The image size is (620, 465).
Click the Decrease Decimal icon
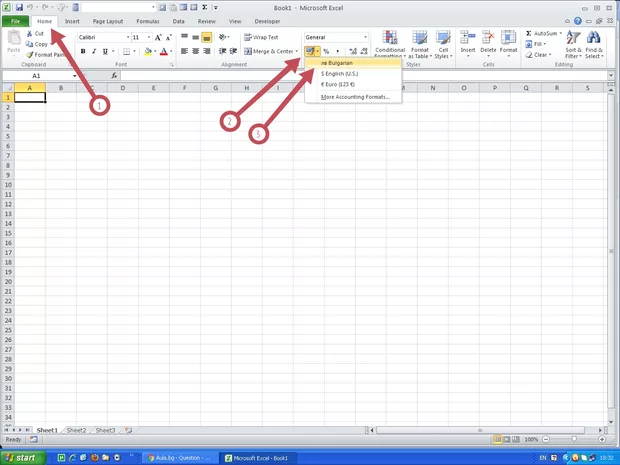(364, 51)
